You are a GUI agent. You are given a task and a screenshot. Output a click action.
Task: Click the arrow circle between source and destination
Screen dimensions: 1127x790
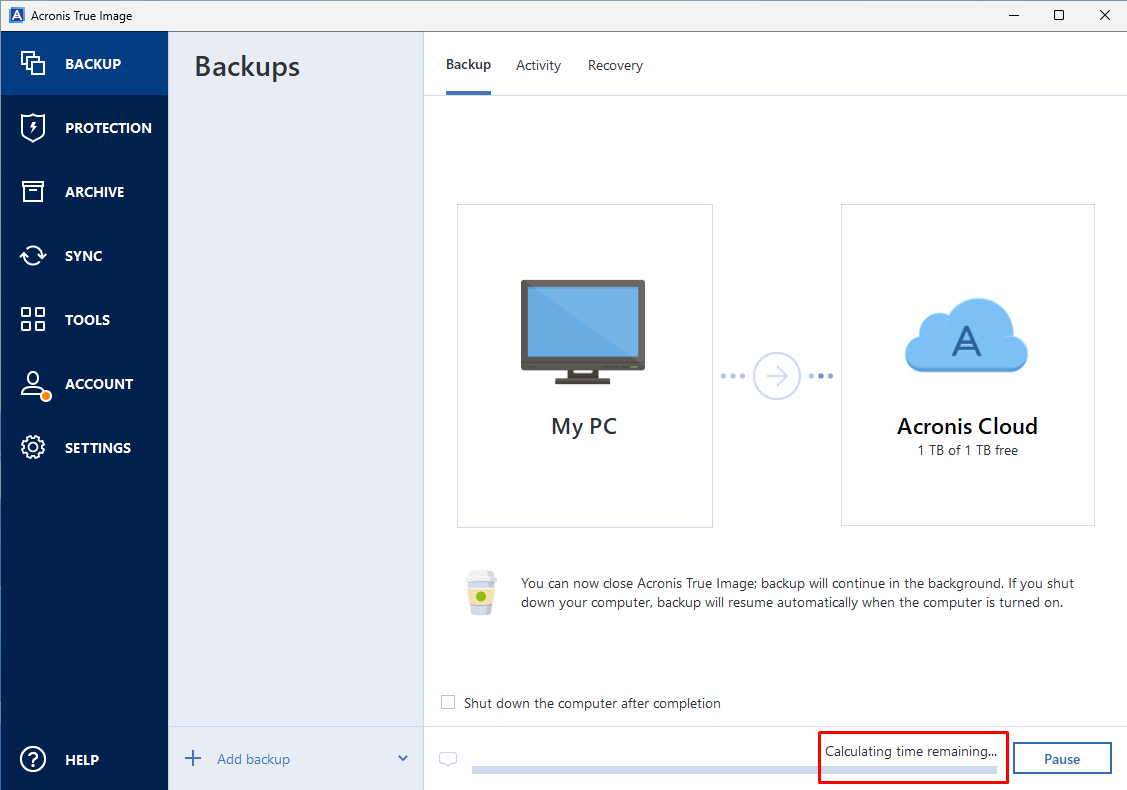coord(776,376)
